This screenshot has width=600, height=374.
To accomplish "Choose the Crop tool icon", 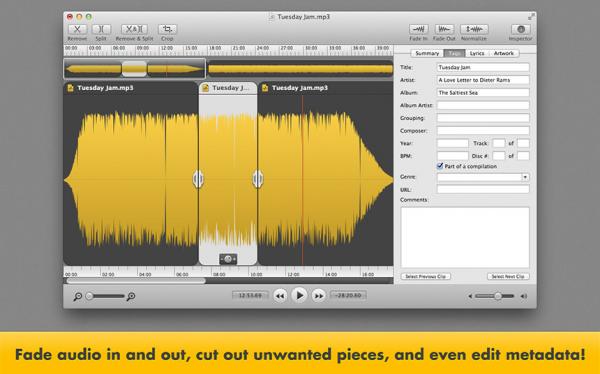I will pyautogui.click(x=167, y=29).
